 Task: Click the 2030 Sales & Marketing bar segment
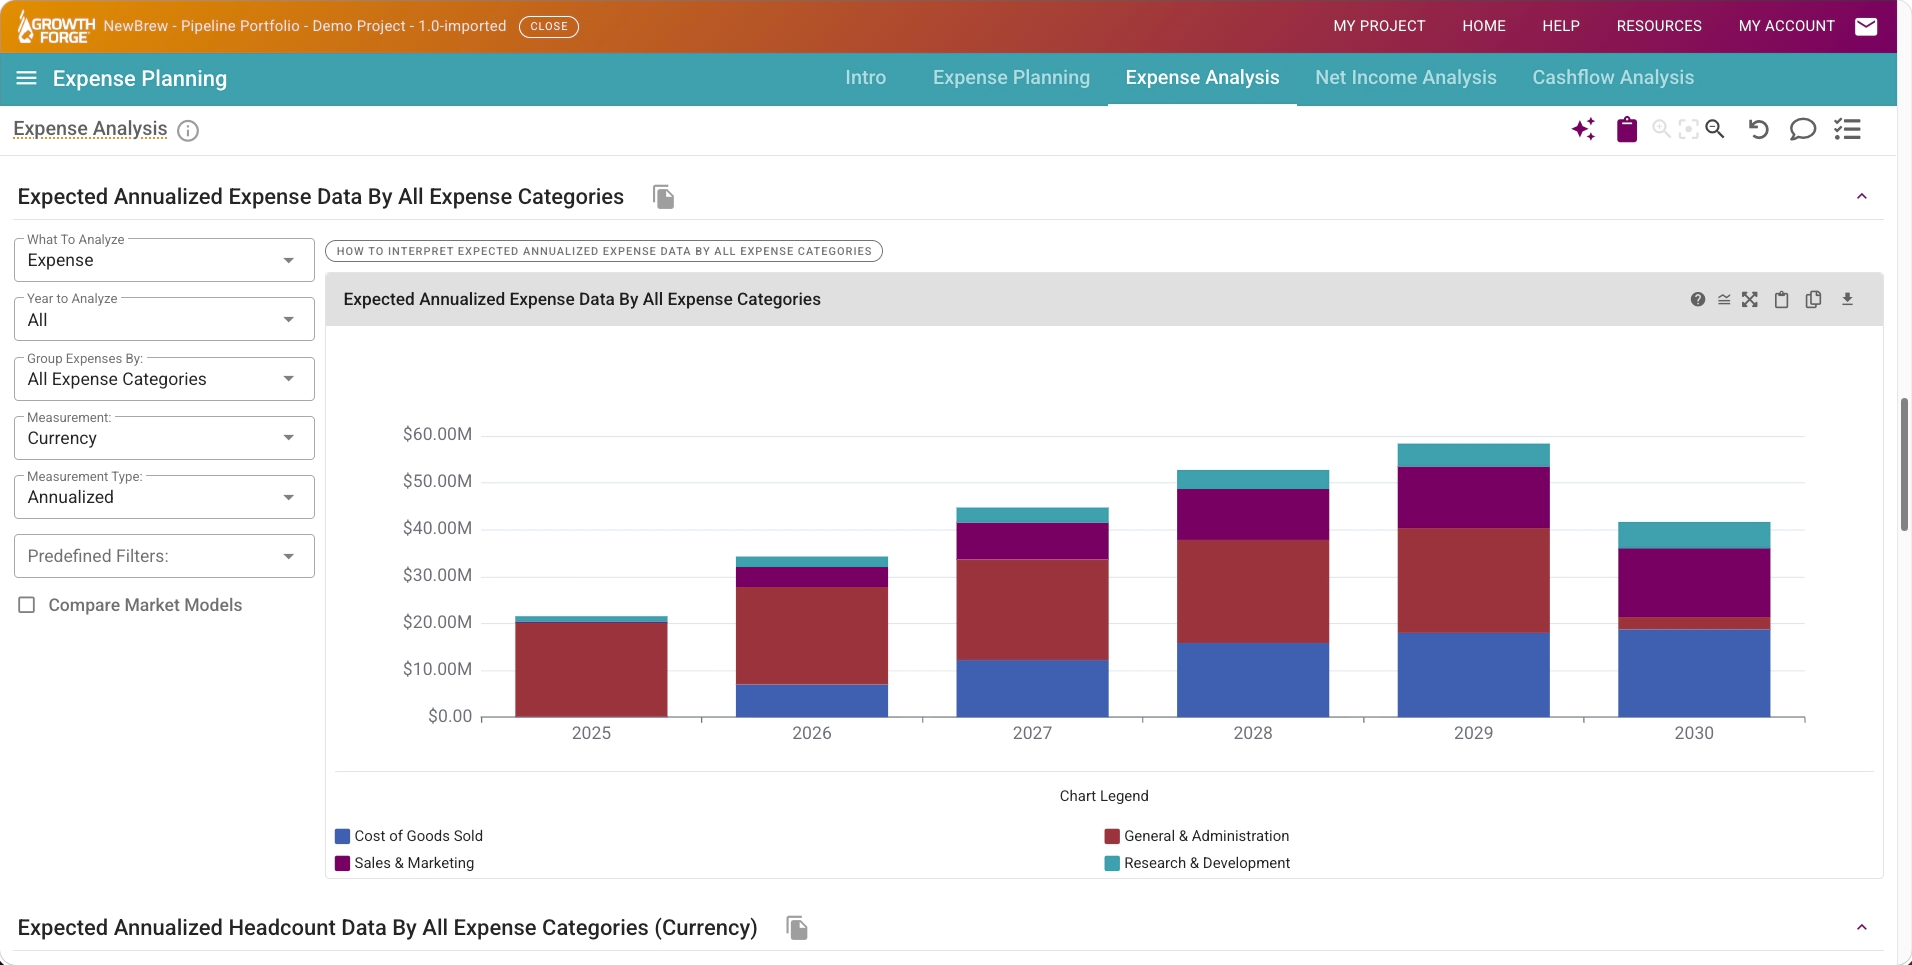[1694, 582]
